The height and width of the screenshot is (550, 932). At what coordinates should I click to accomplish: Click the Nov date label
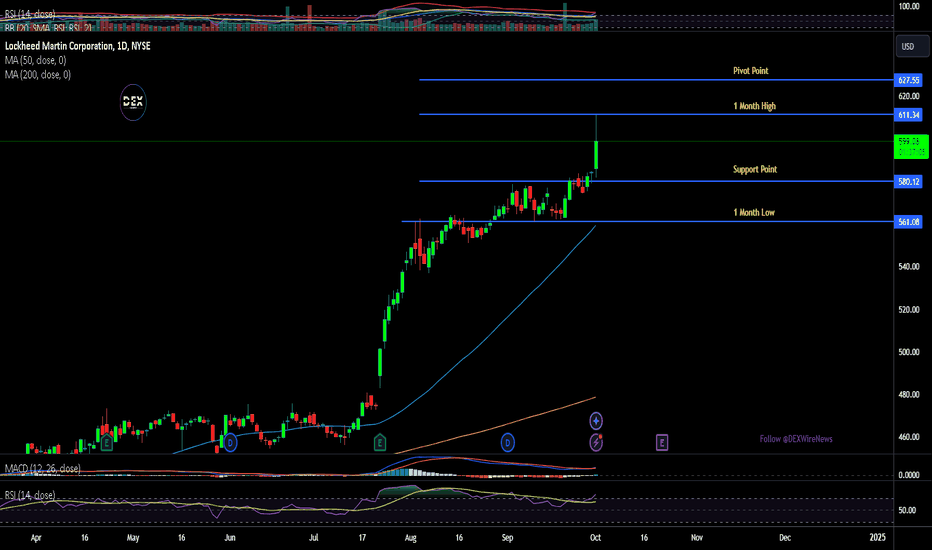[697, 538]
